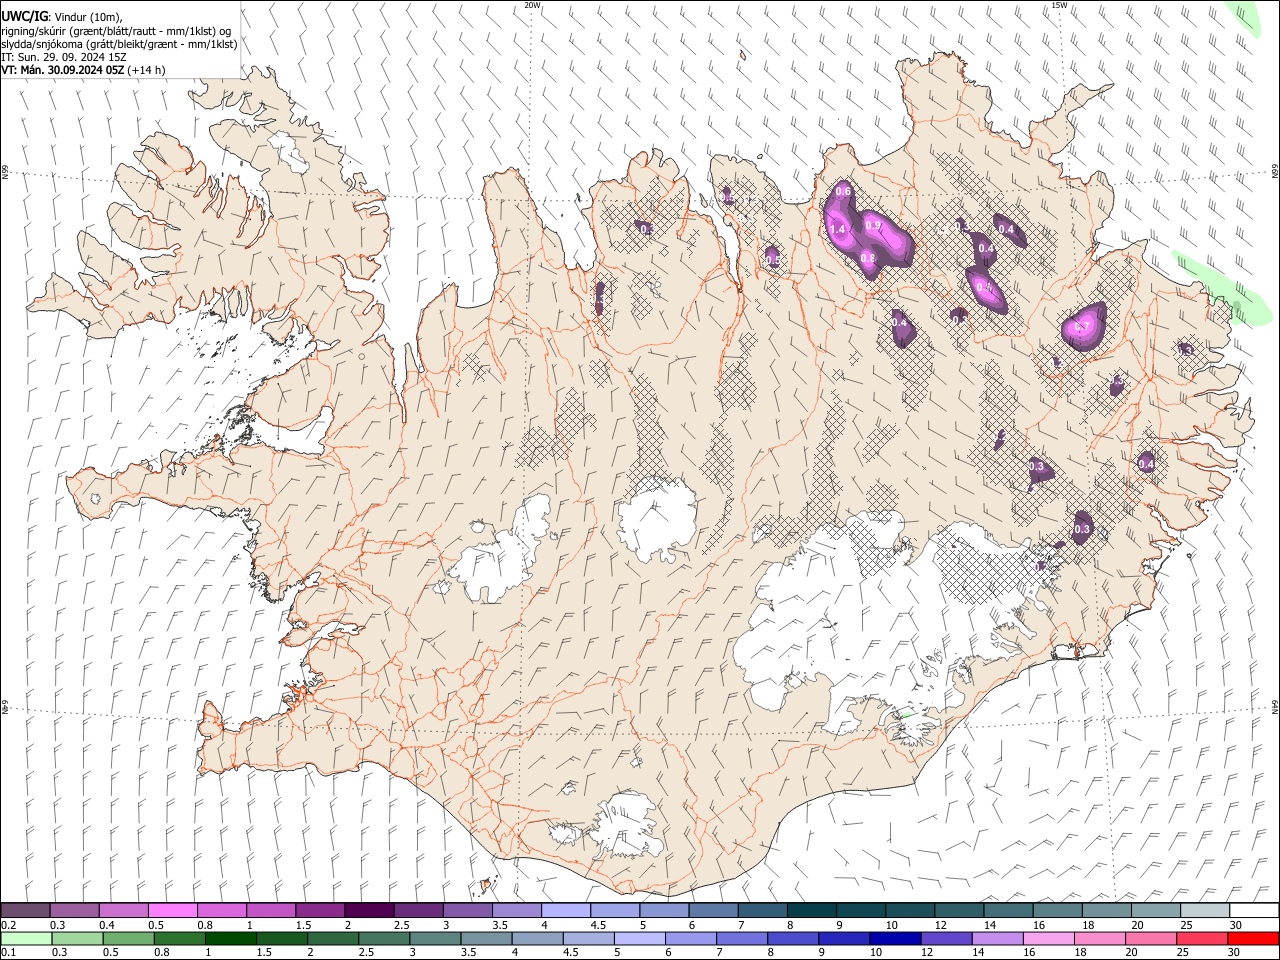Select the 1.5 purple swatch in top legend row
The image size is (1280, 960).
[319, 910]
